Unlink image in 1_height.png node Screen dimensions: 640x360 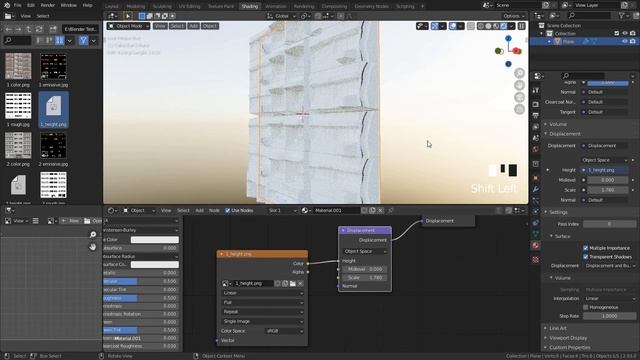[x=300, y=283]
